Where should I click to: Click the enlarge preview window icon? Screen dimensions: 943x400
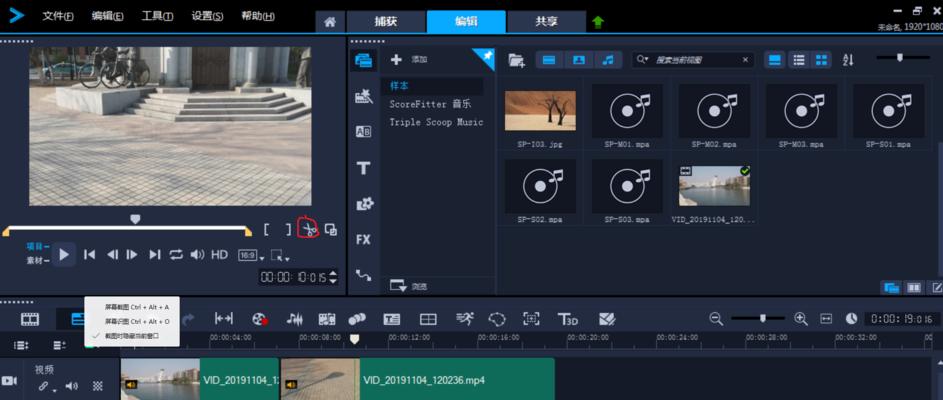(331, 229)
